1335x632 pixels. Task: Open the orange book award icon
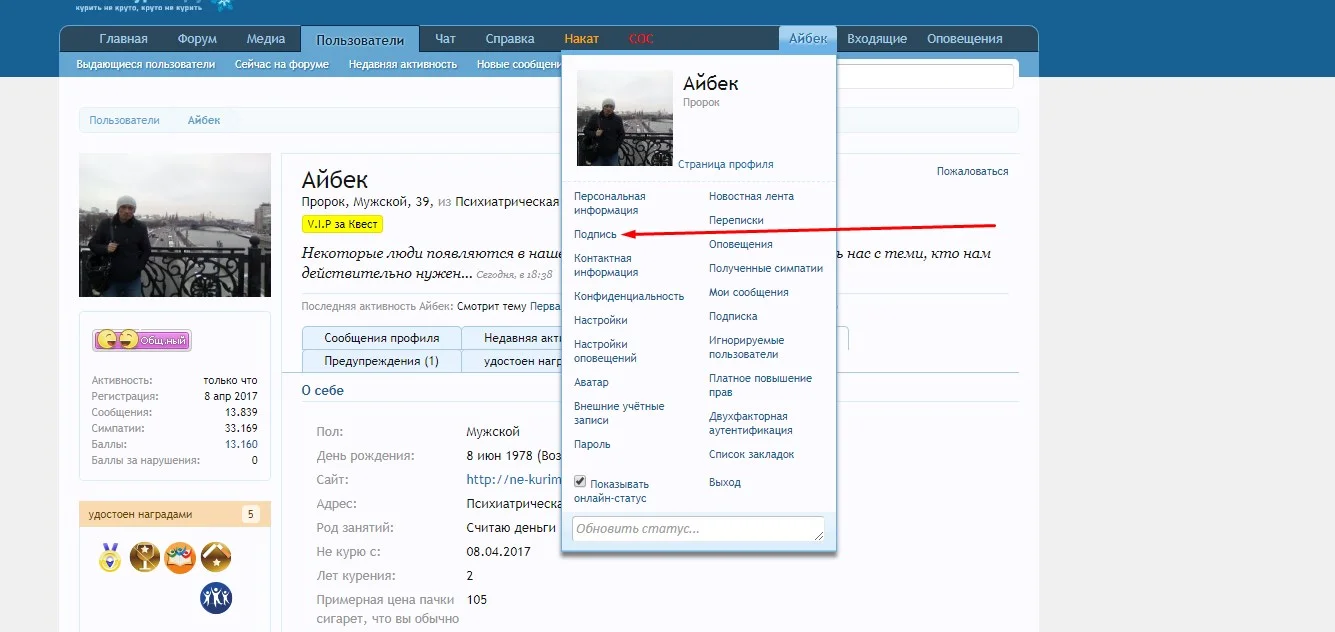tap(180, 558)
